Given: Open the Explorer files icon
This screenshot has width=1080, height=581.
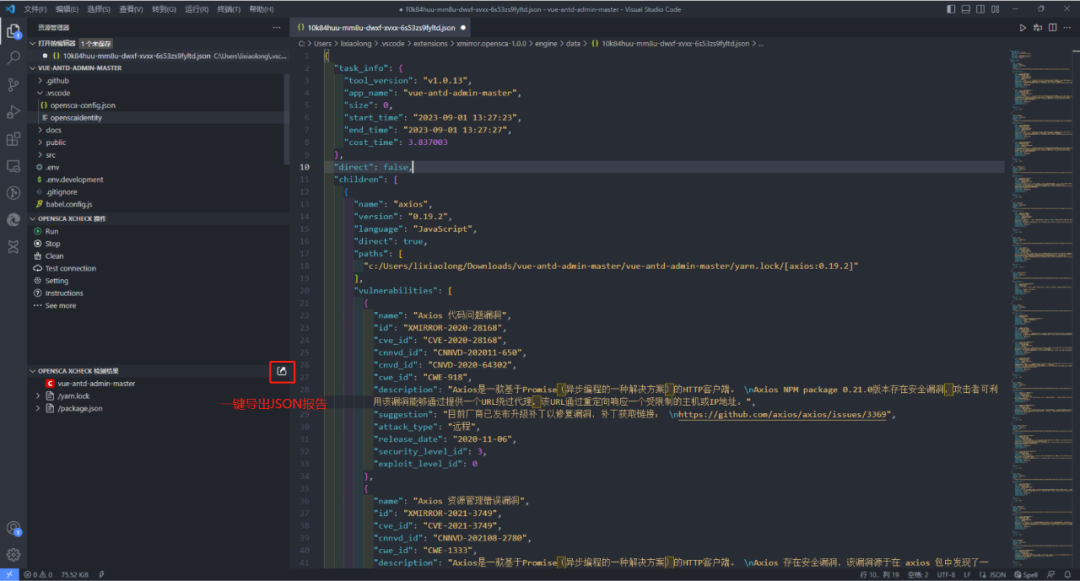Looking at the screenshot, I should click(x=13, y=31).
